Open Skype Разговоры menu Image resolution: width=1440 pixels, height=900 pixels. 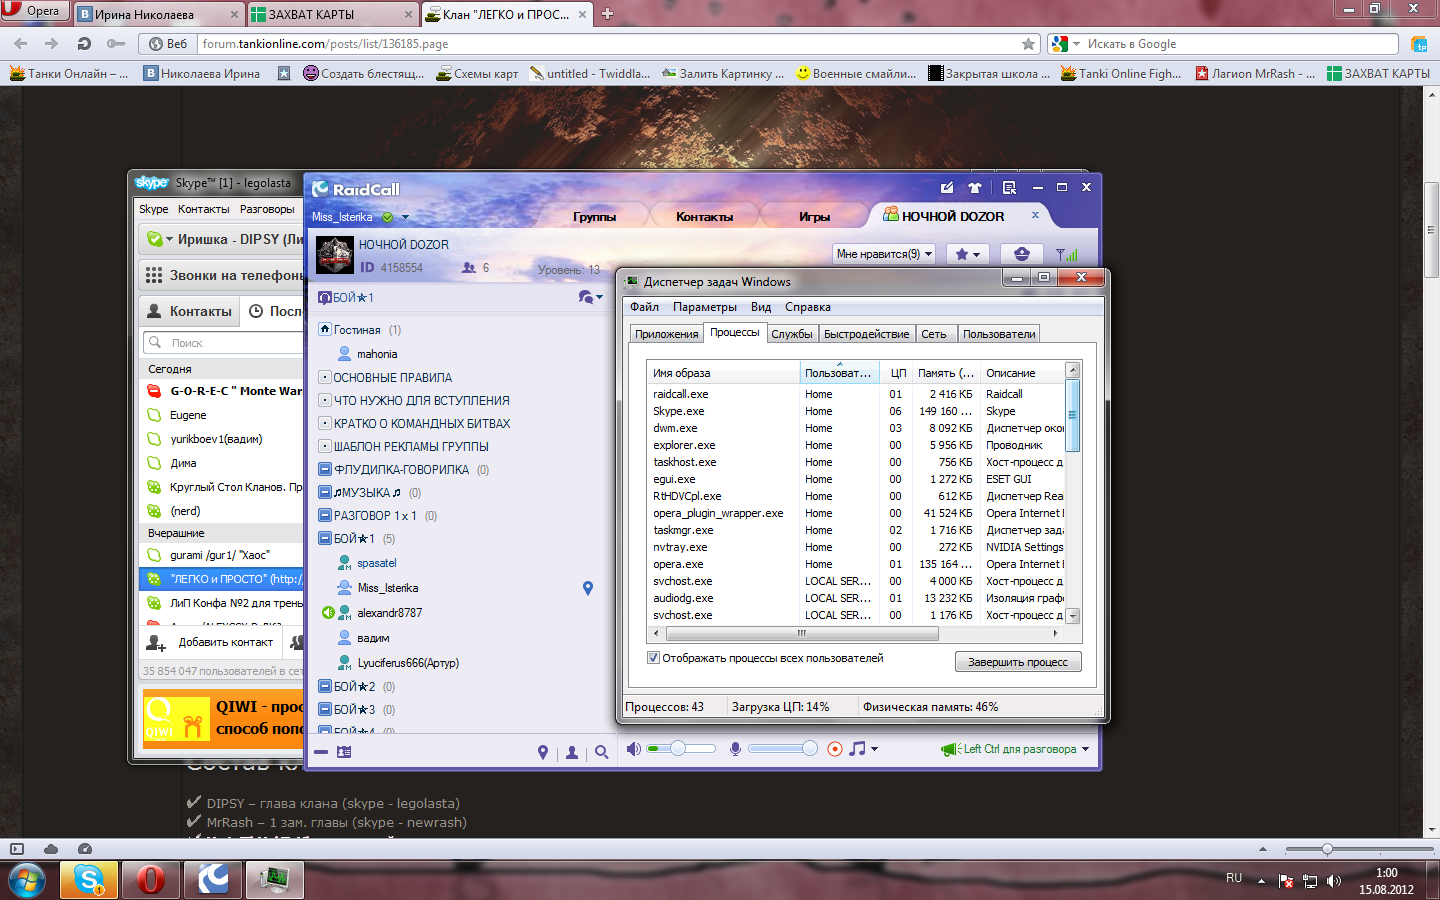pos(267,209)
